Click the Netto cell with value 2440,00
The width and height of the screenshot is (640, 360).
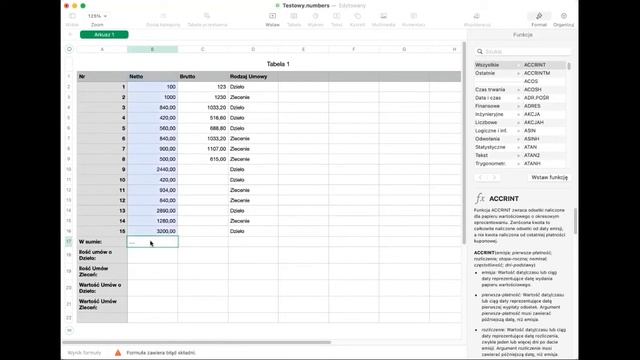(152, 169)
